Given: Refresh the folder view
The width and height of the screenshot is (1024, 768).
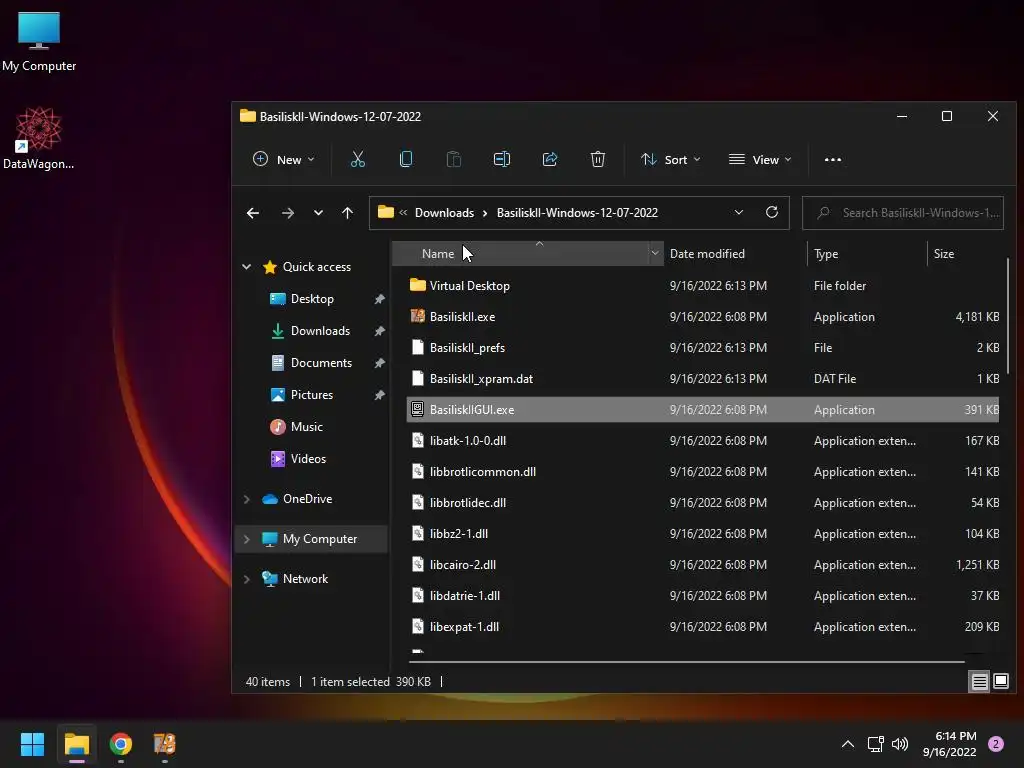Looking at the screenshot, I should pyautogui.click(x=772, y=212).
